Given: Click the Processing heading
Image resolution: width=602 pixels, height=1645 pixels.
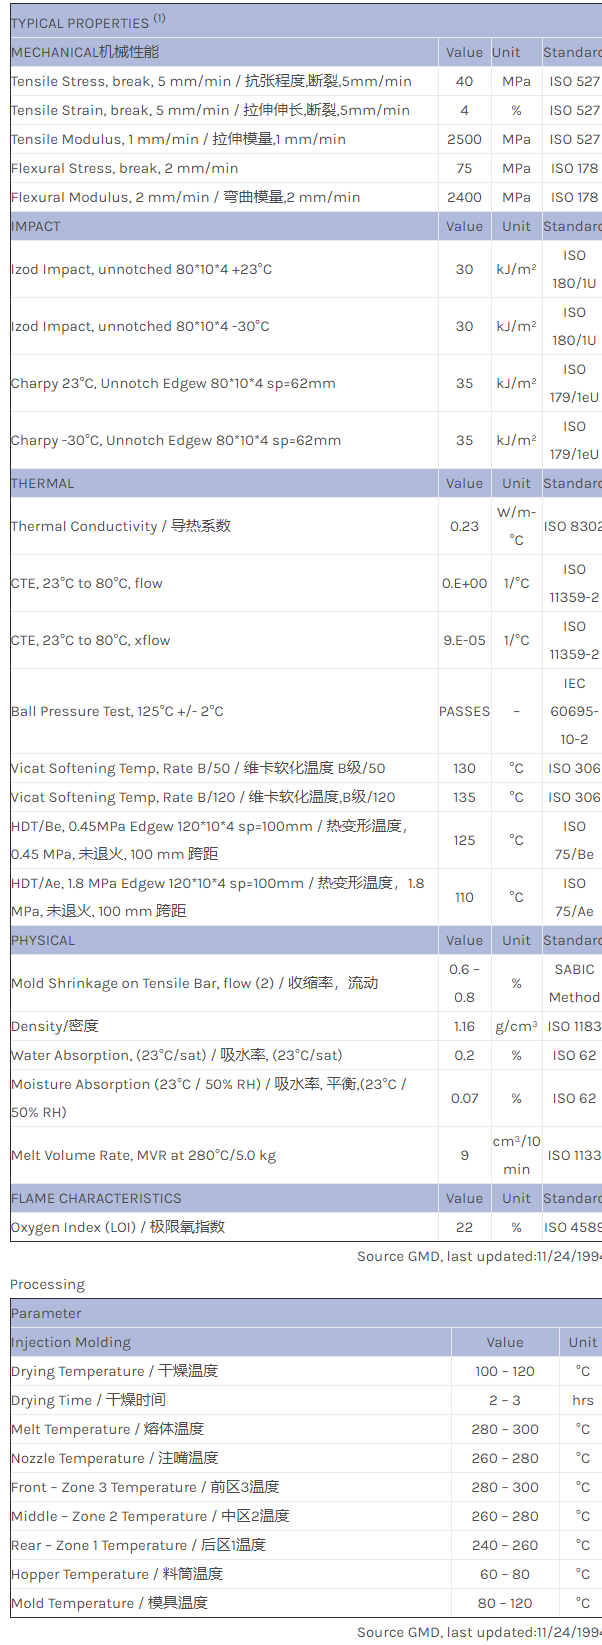Looking at the screenshot, I should pos(47,1284).
